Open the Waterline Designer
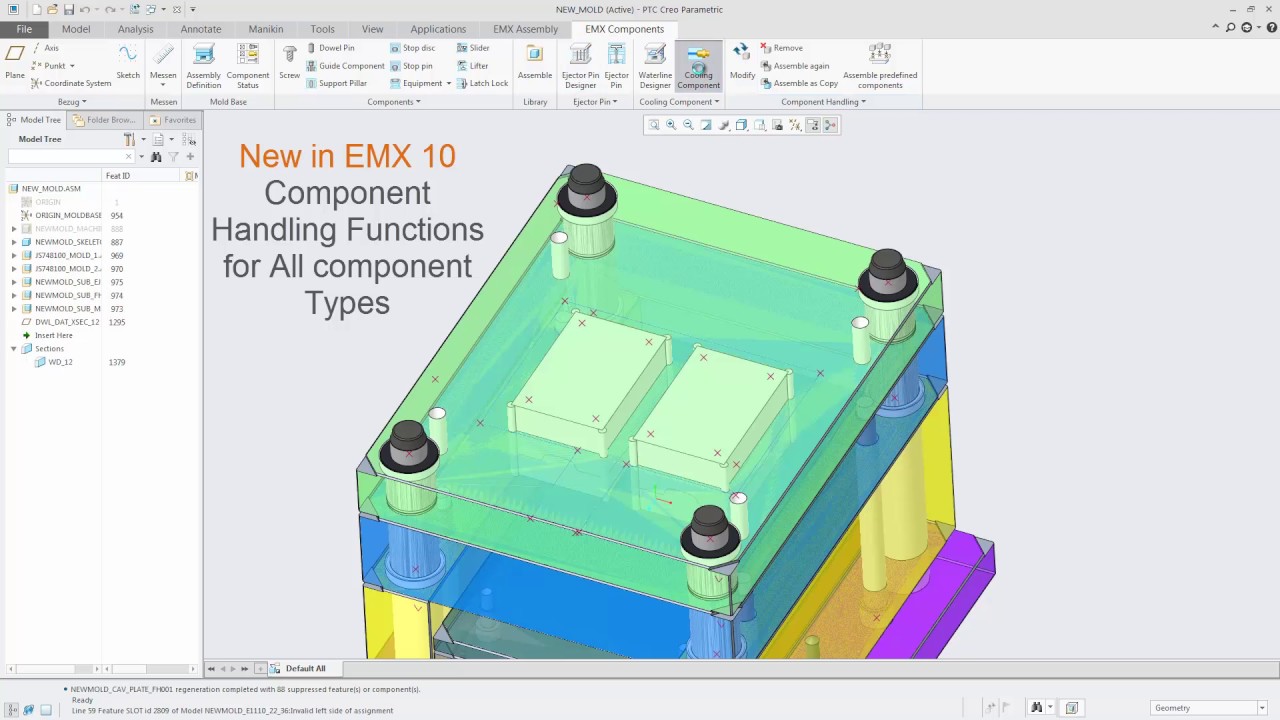This screenshot has width=1280, height=720. point(655,66)
